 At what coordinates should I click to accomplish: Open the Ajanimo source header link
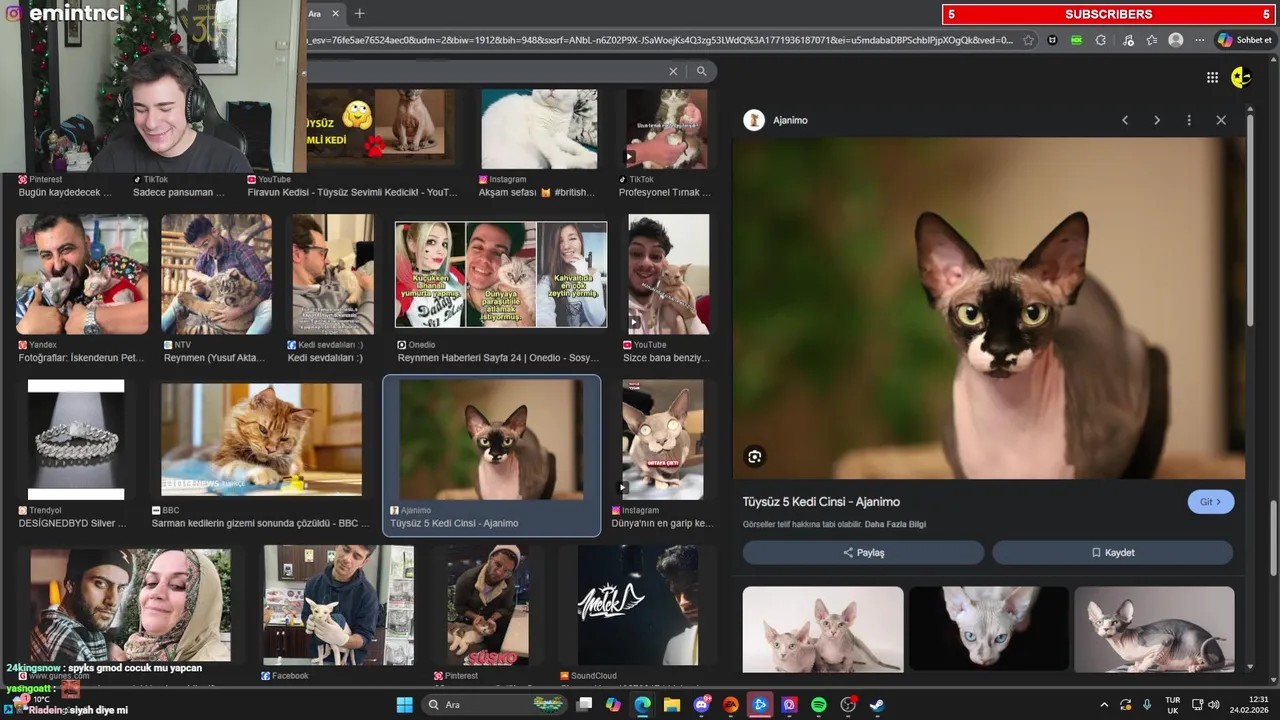coord(776,120)
